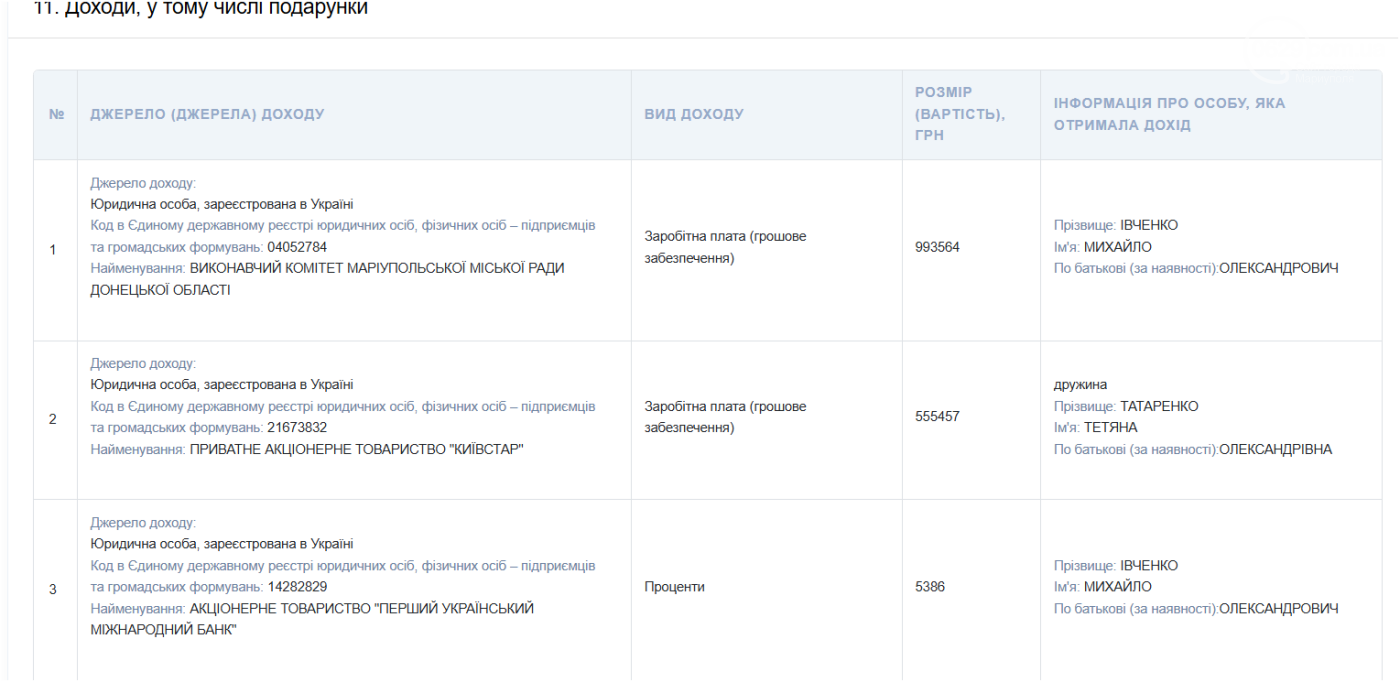
Task: Click the "Перший Український Міжнародний Банк" name
Action: [x=361, y=609]
